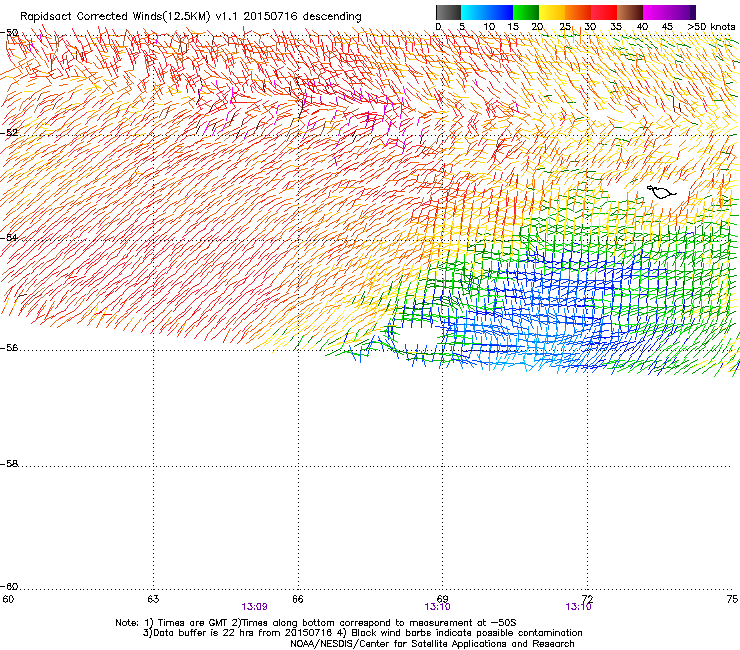This screenshot has height=650, width=740.
Task: Click the 'Data buffer is 22 hrs' note
Action: coord(362,633)
